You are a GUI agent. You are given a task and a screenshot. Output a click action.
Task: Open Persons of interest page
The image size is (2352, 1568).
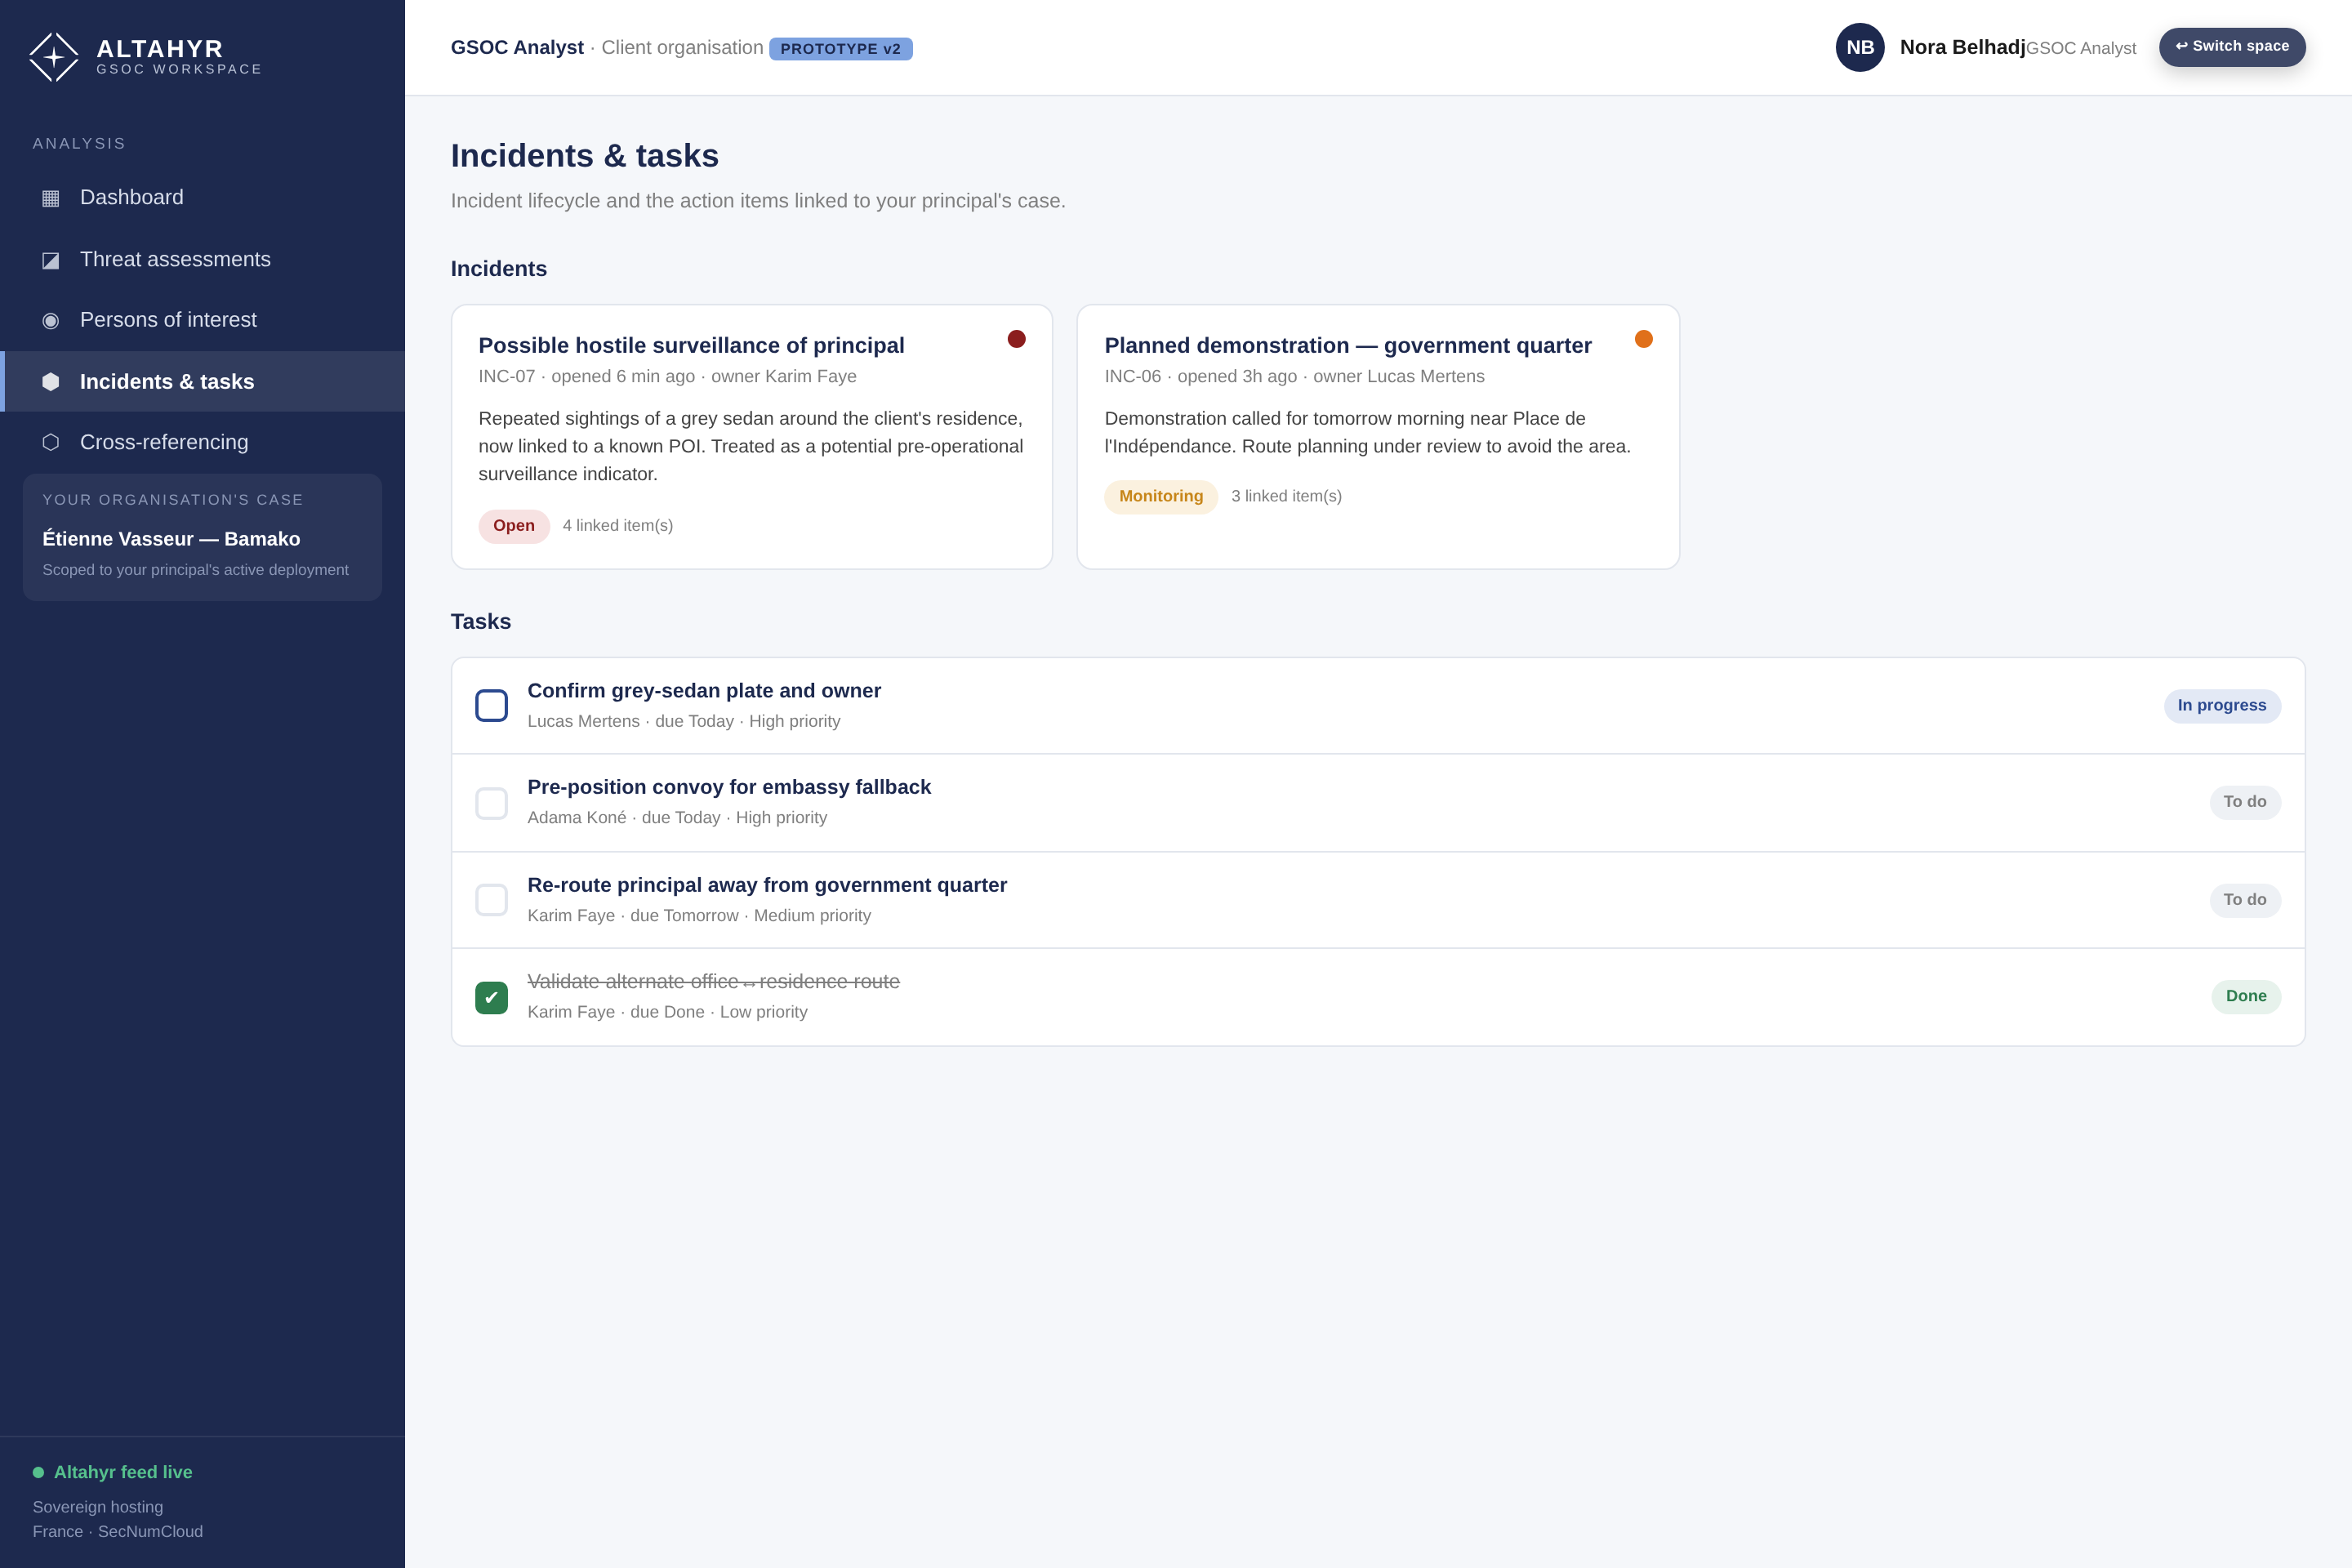pyautogui.click(x=202, y=320)
